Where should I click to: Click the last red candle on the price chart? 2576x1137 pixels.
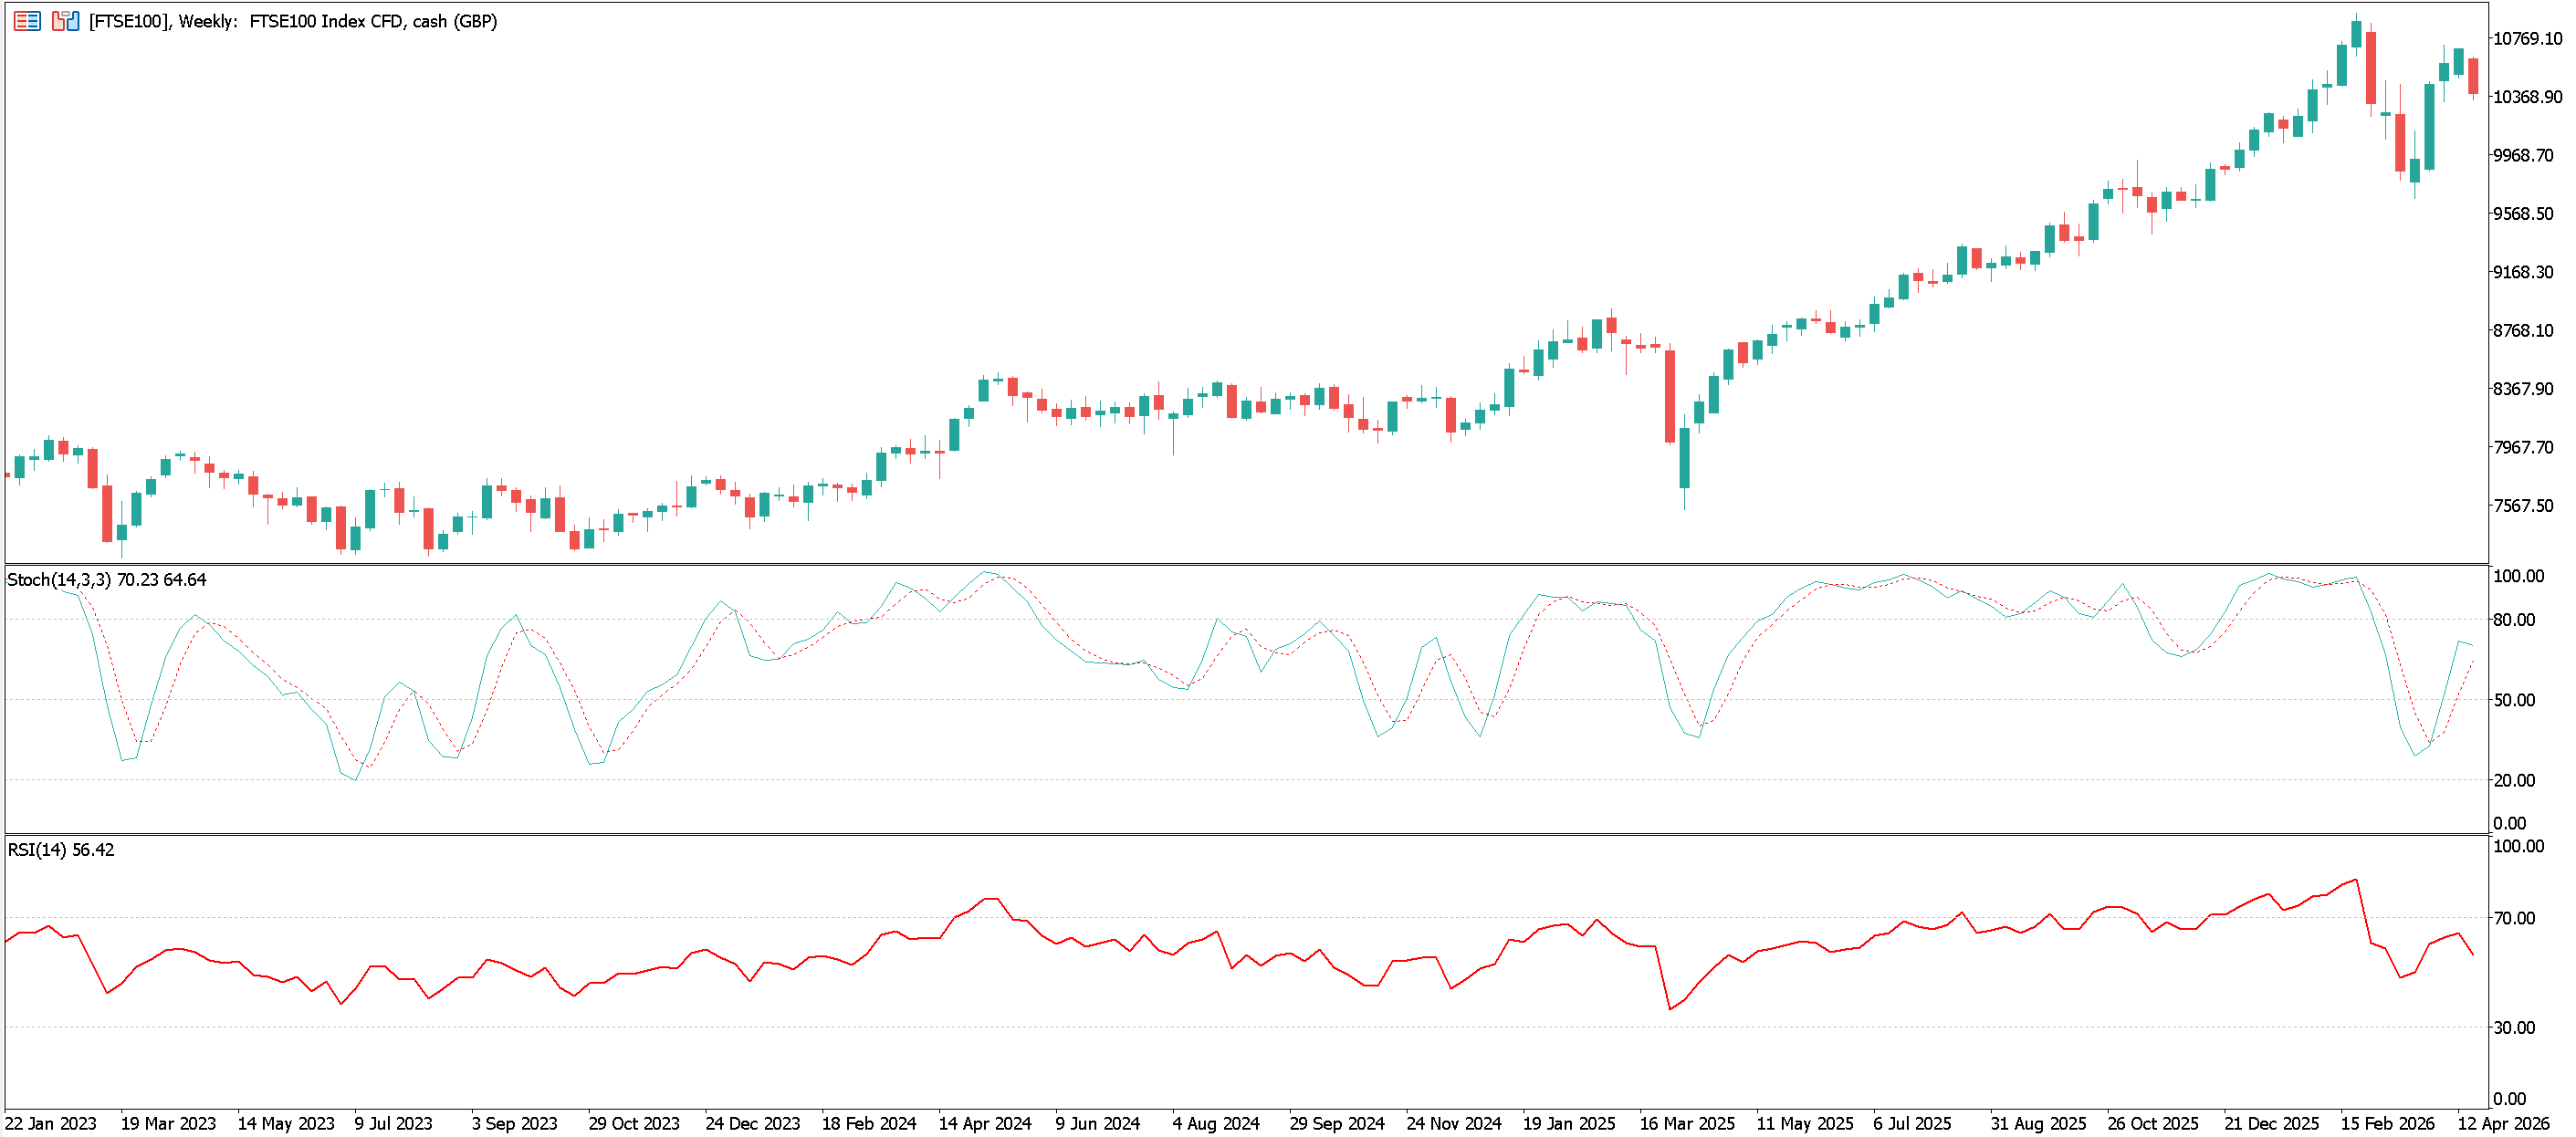click(x=2473, y=76)
